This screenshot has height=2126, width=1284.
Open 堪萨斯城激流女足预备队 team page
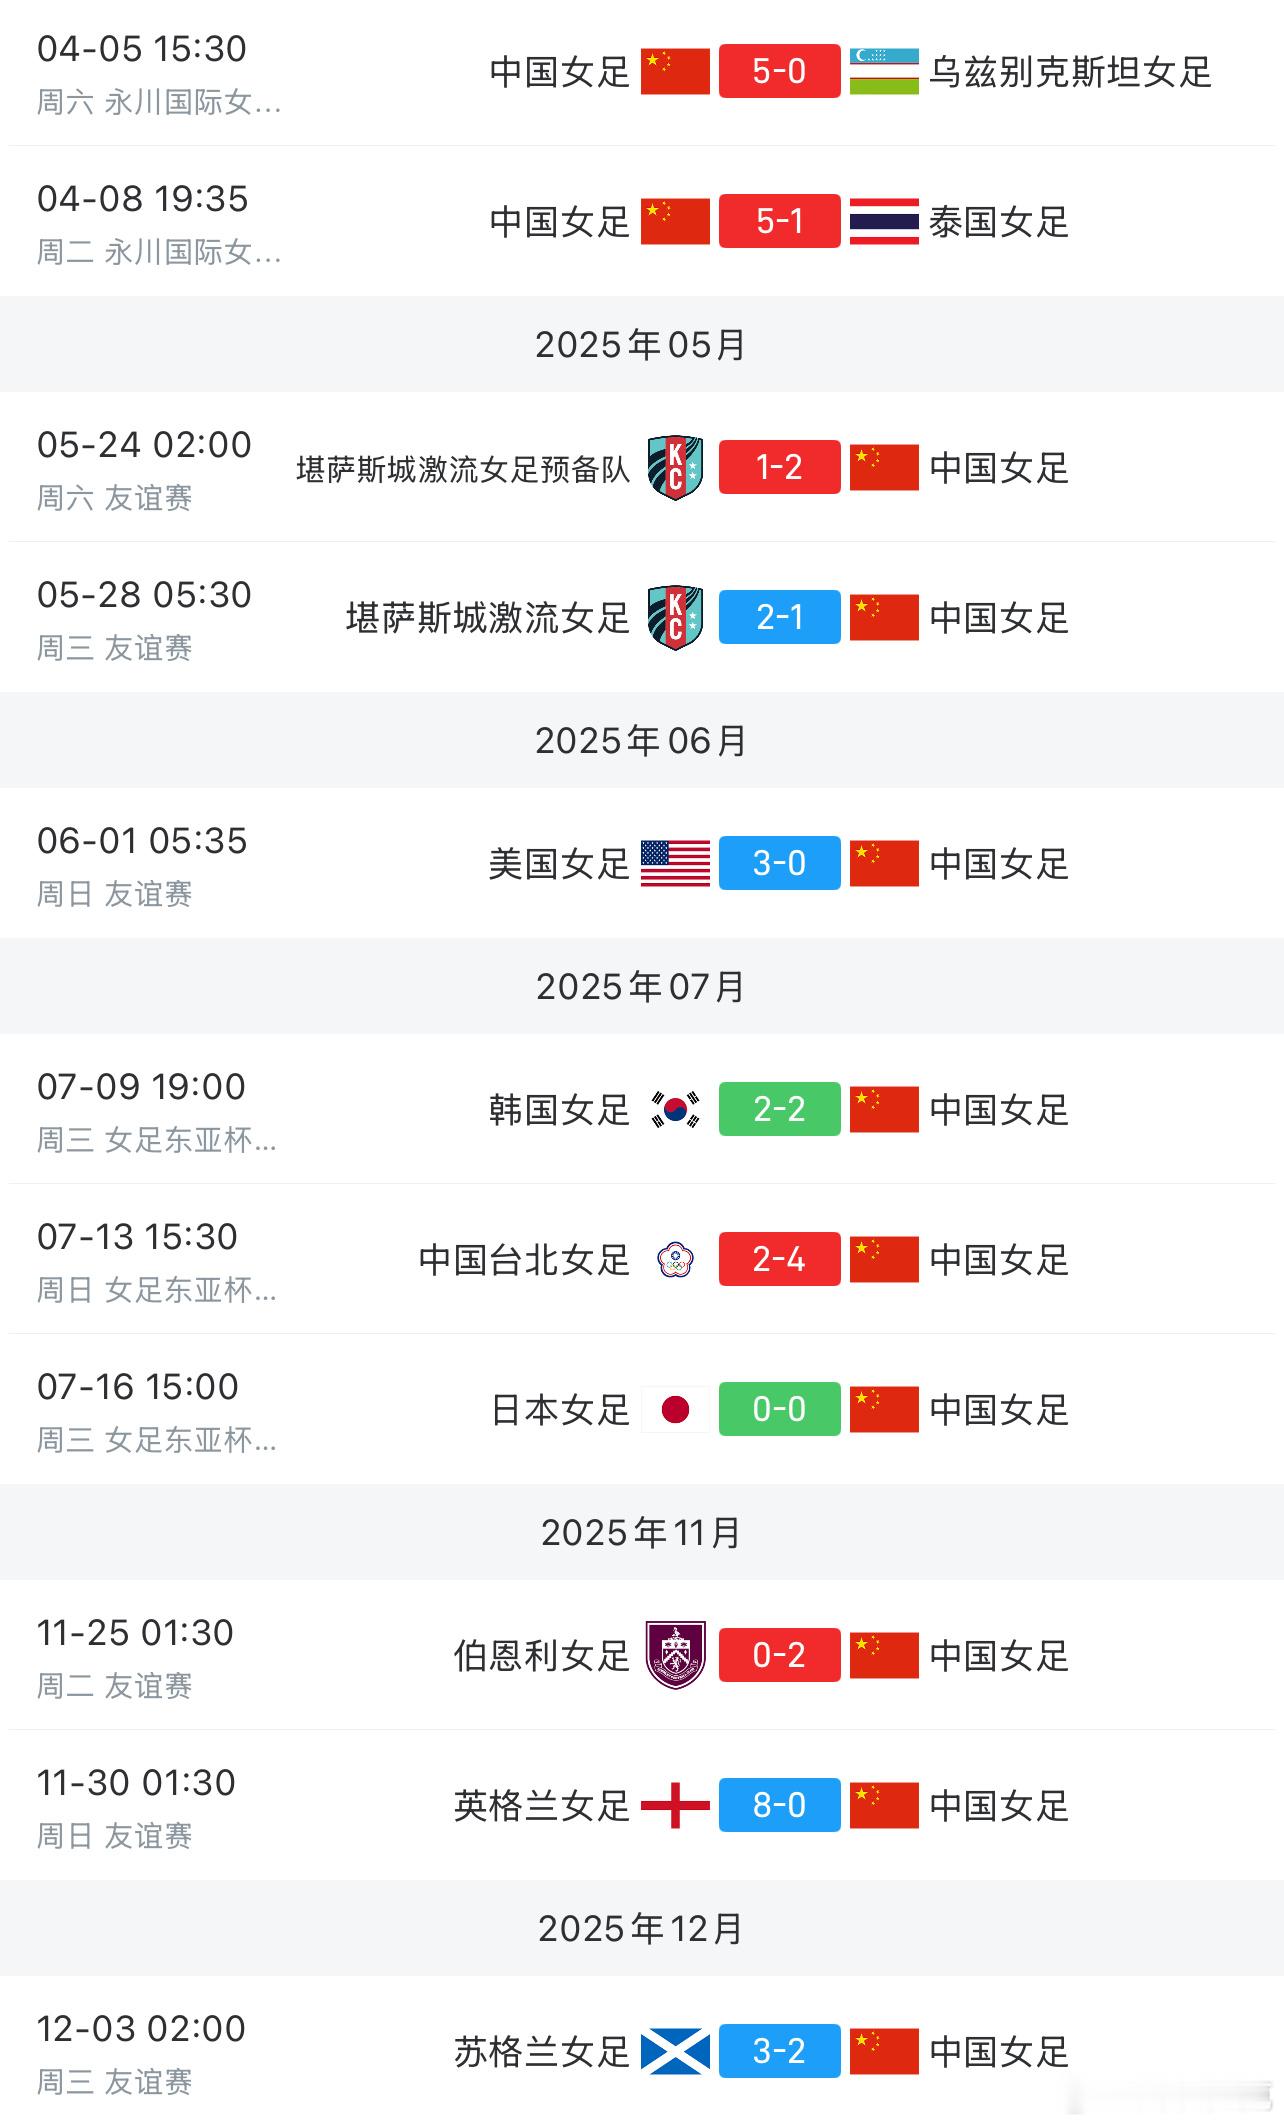pos(463,468)
